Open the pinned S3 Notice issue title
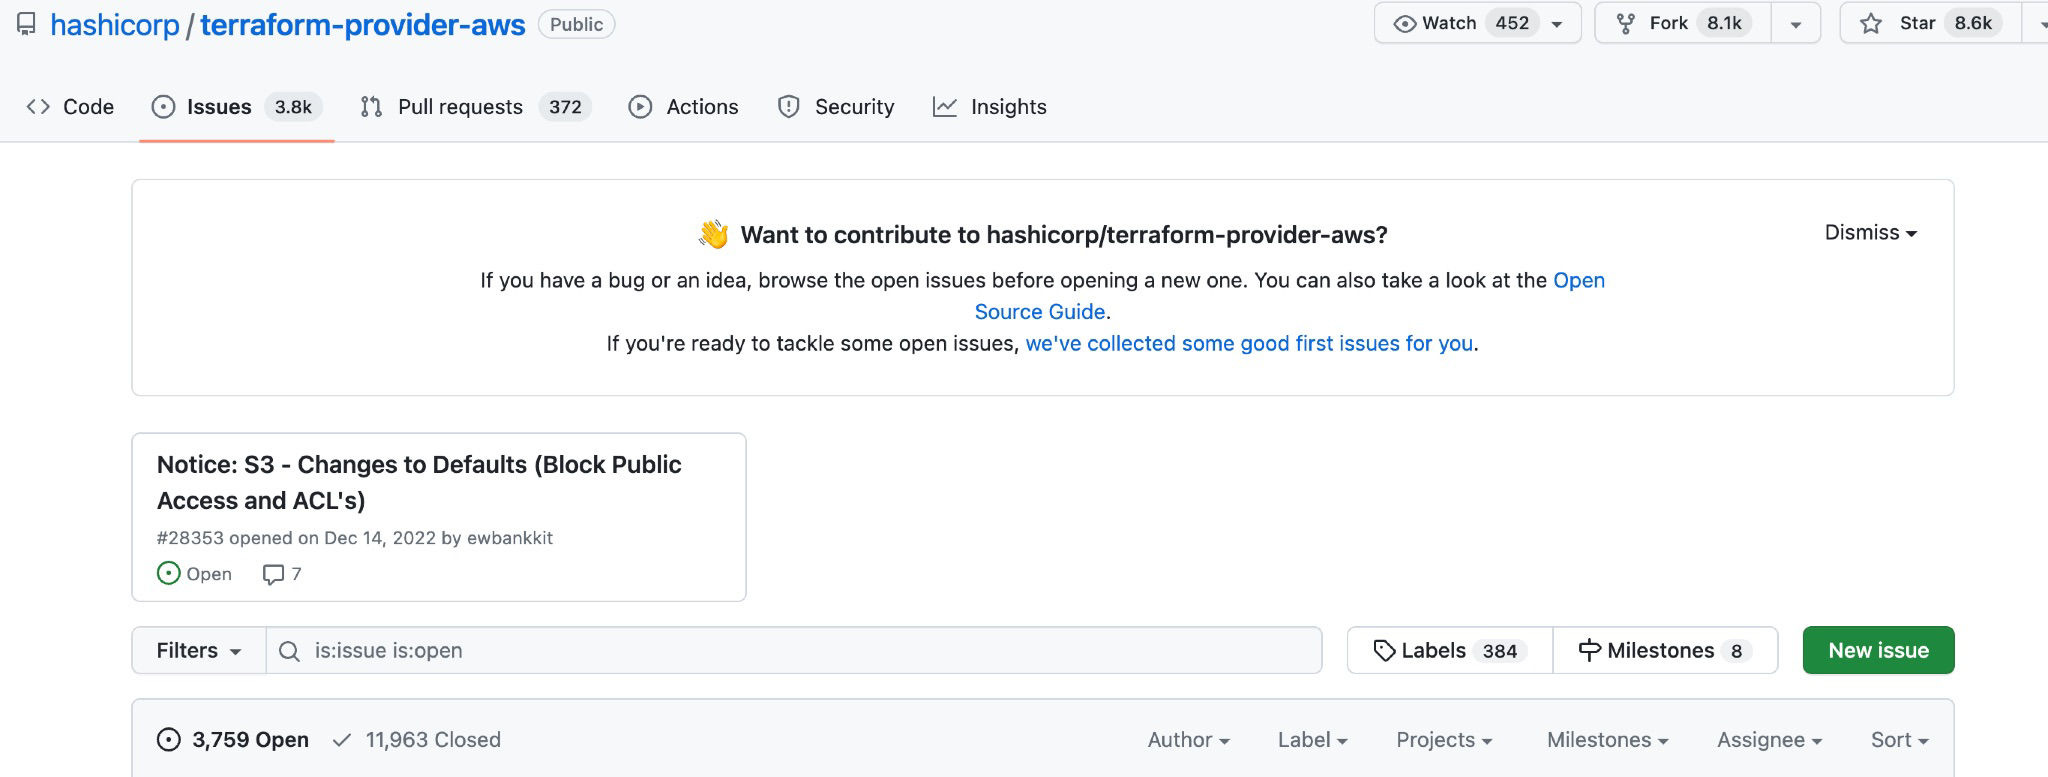 [x=419, y=482]
